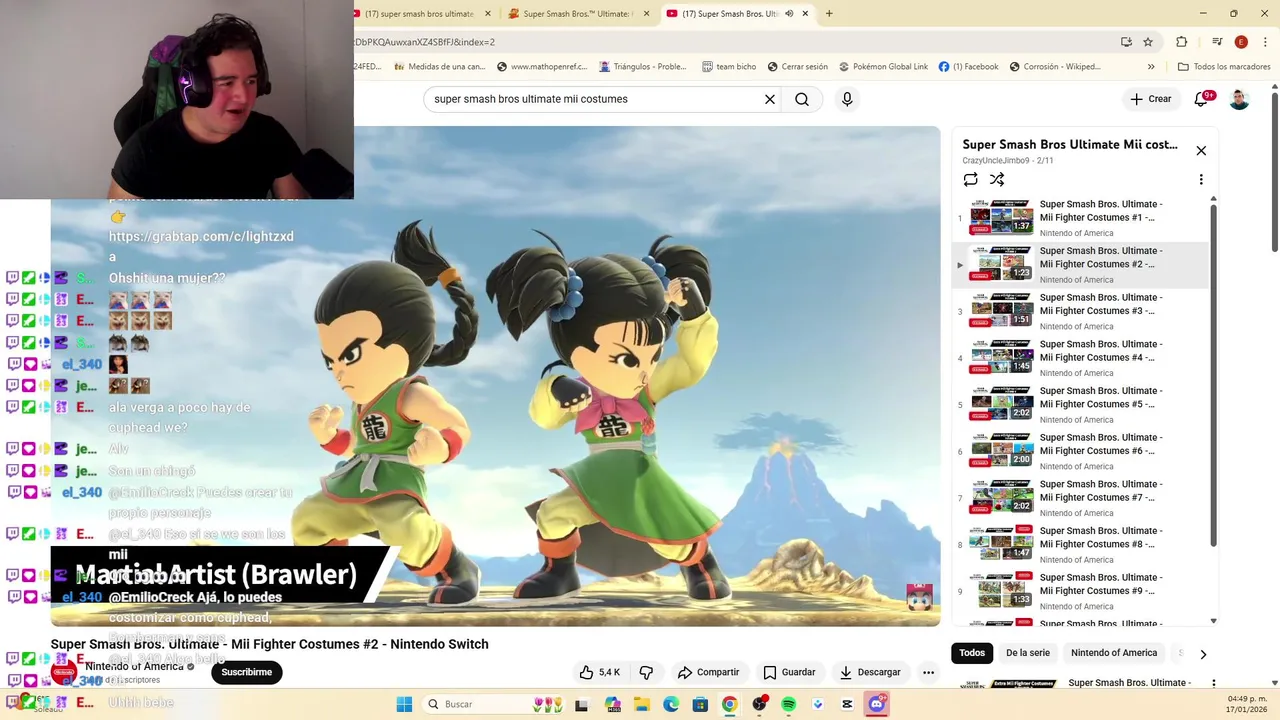Click the Descargar download button

870,672
